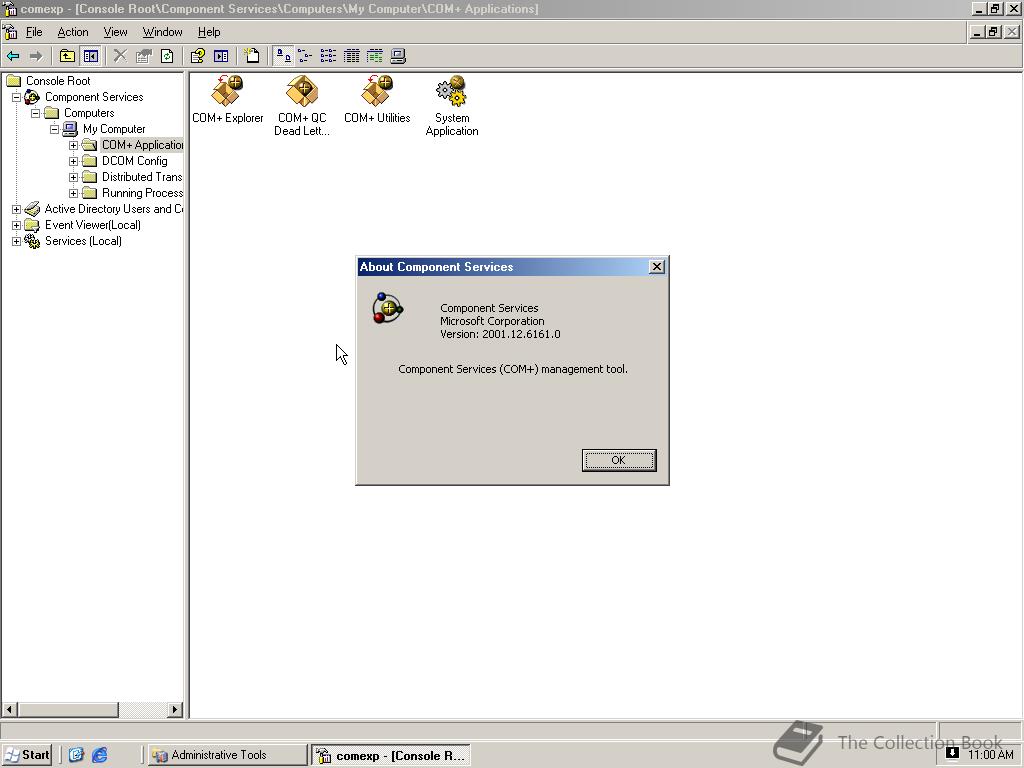The width and height of the screenshot is (1024, 768).
Task: Switch to Status view toolbar icon
Action: tap(375, 56)
